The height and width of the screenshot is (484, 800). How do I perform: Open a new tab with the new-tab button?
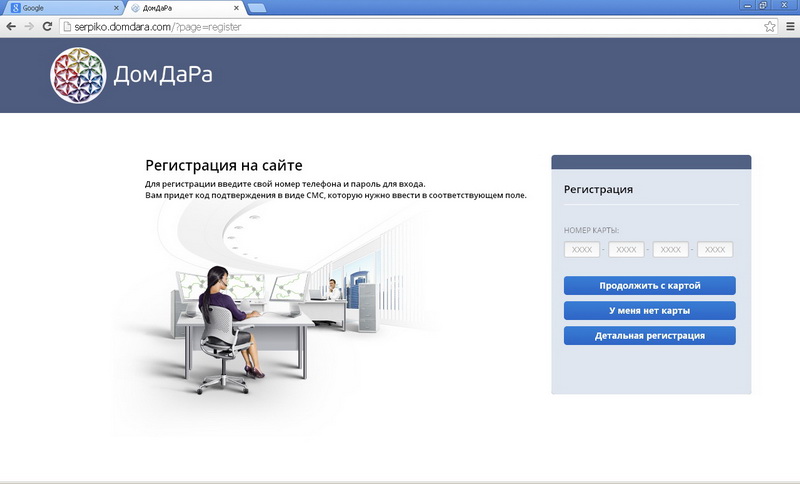coord(257,8)
